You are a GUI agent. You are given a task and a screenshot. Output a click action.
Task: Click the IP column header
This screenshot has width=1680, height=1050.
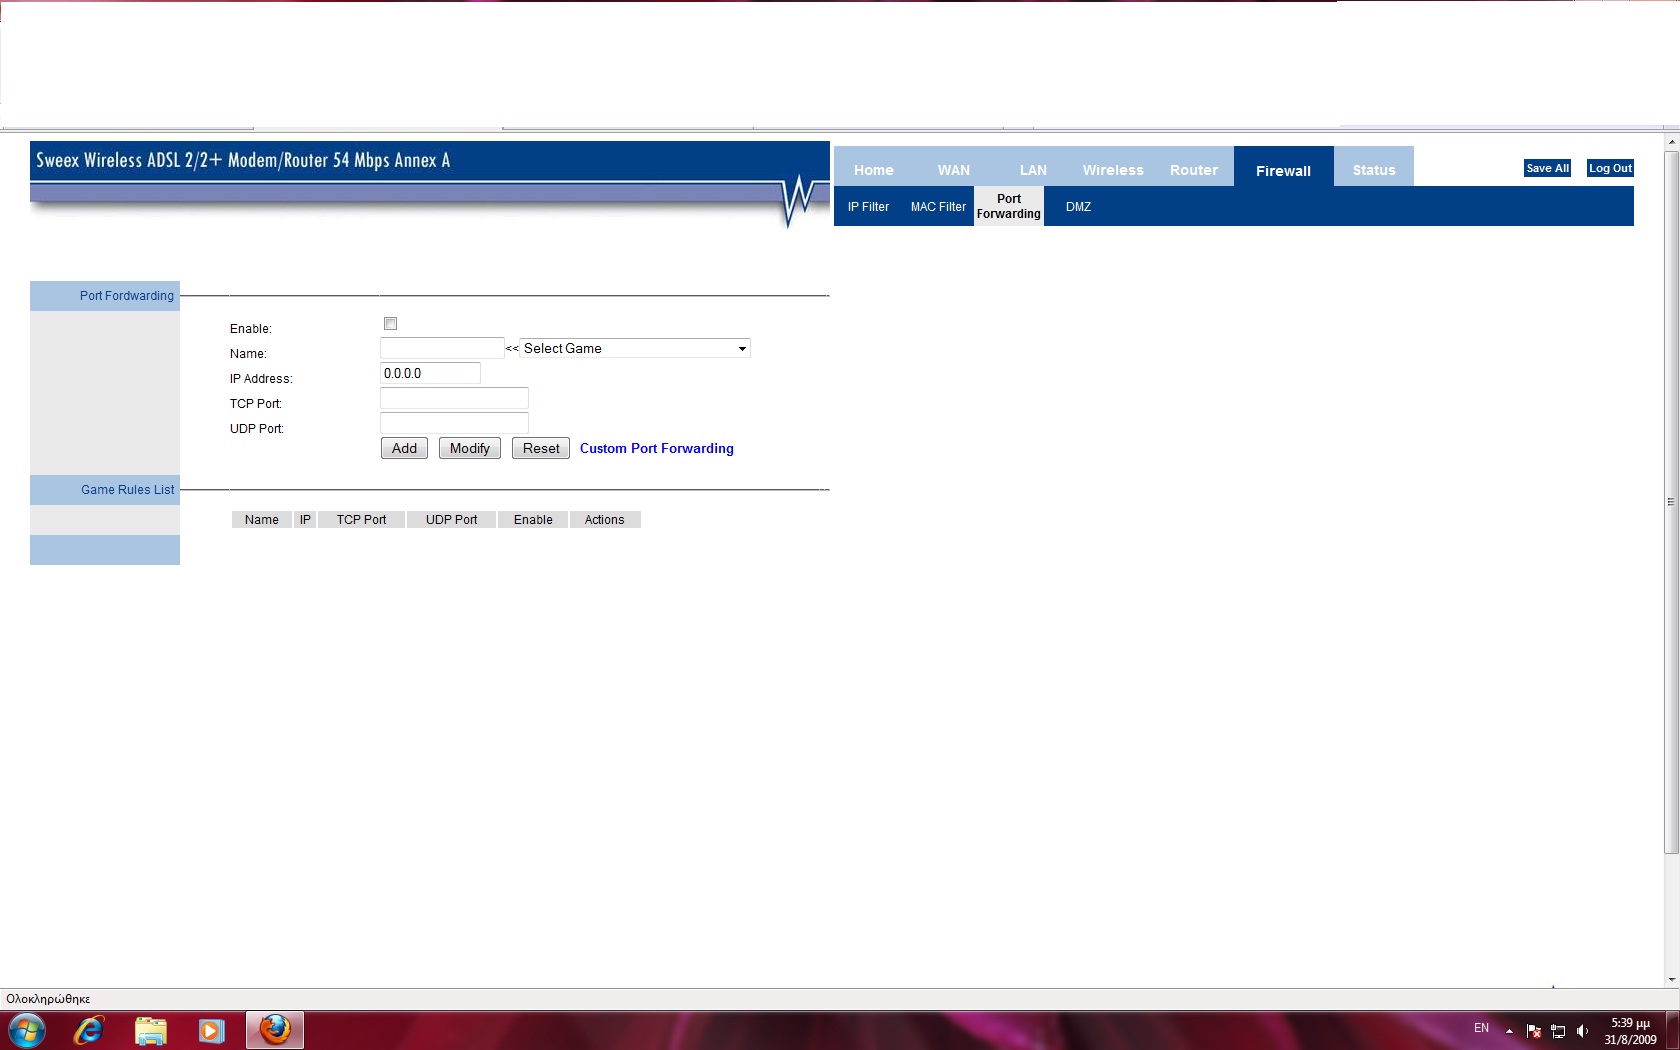click(305, 520)
